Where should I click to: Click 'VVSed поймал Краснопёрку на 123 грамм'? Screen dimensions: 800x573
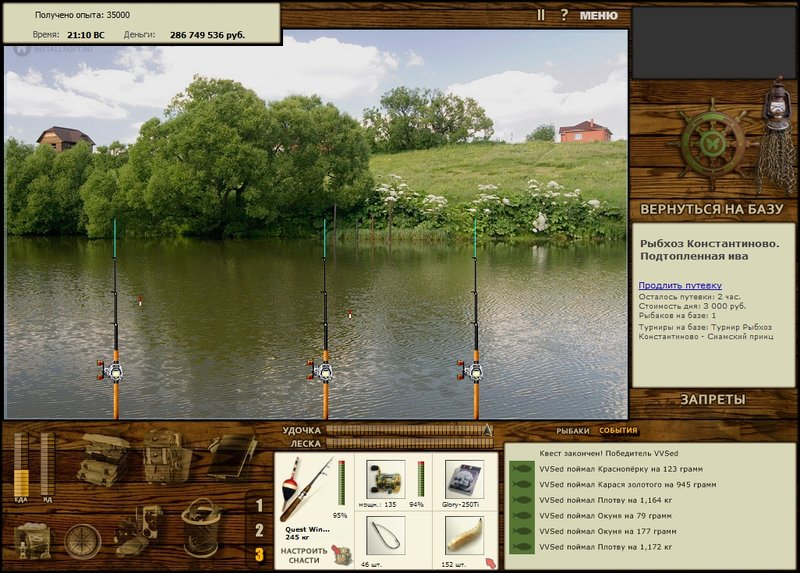pos(621,469)
